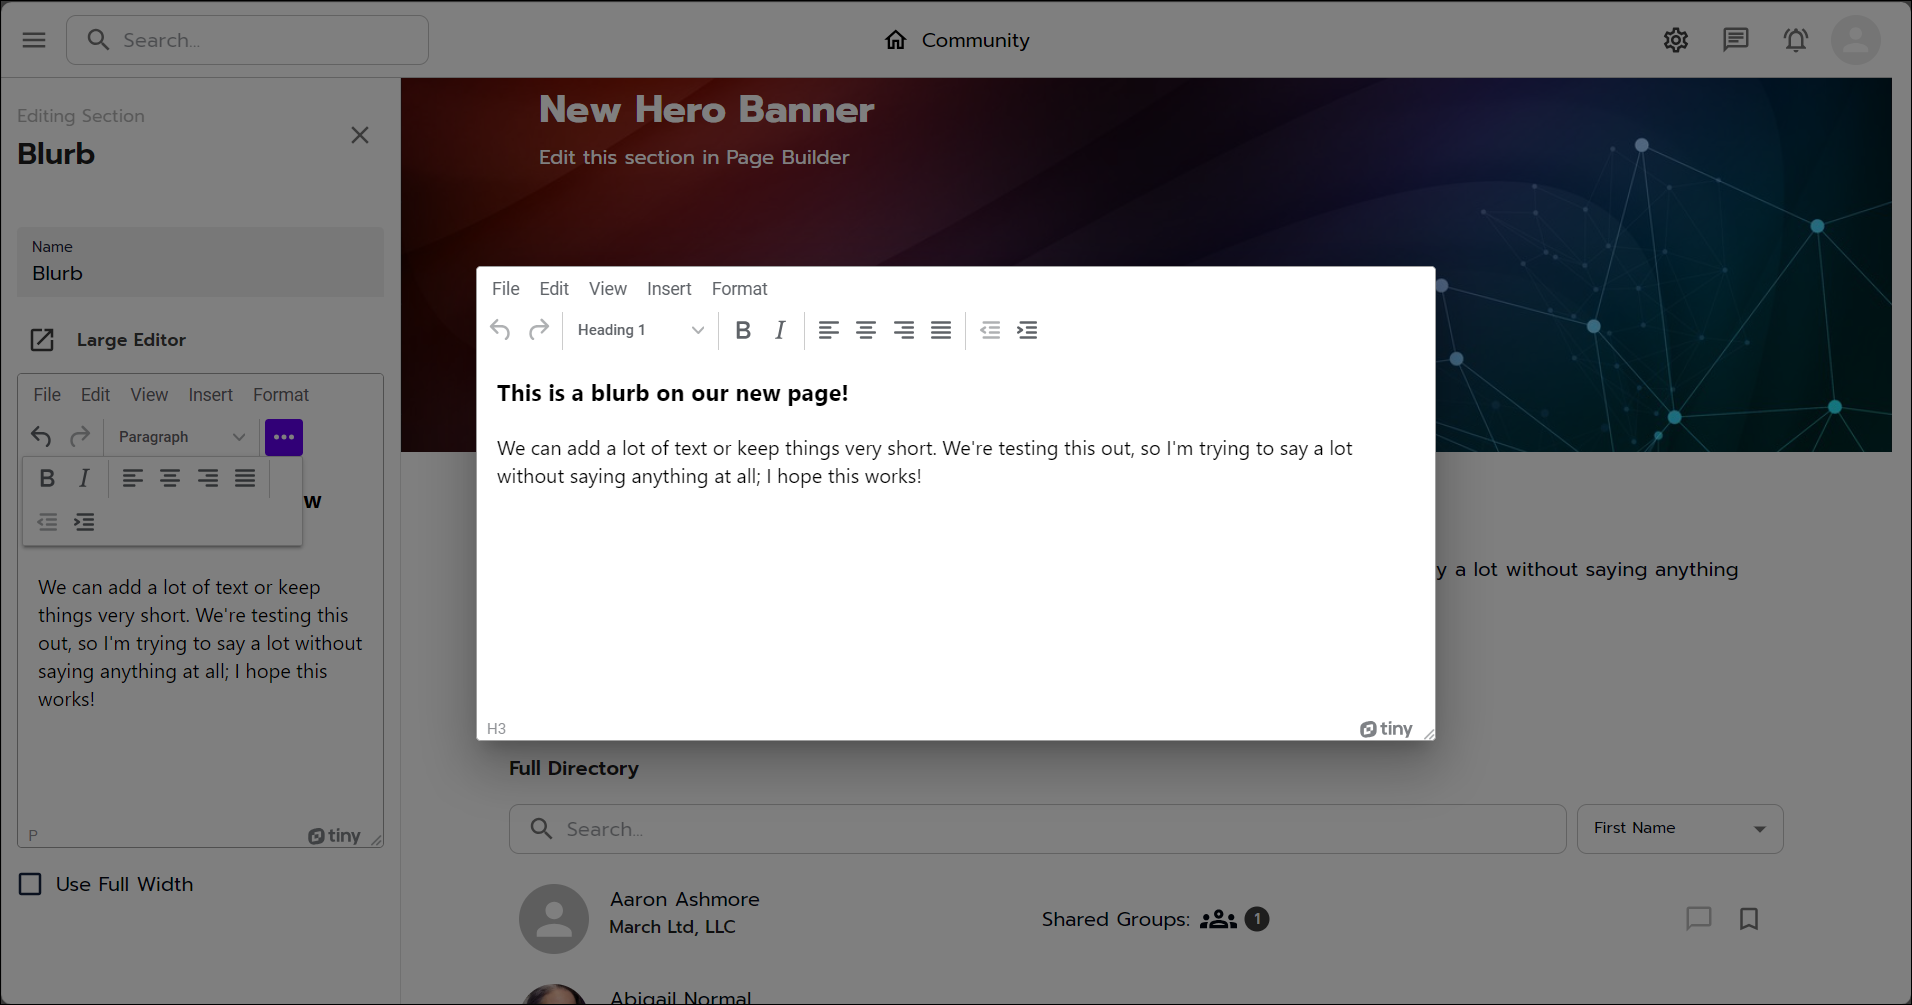1912x1005 pixels.
Task: Open the notifications bell
Action: [x=1795, y=40]
